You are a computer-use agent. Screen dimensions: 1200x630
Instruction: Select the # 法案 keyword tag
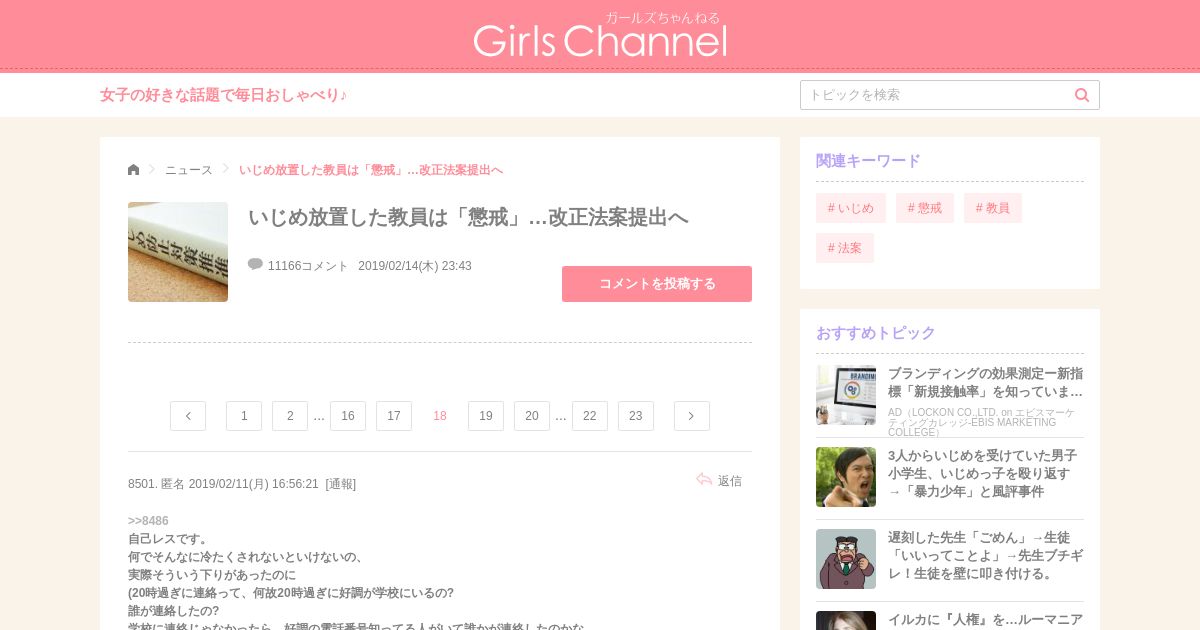click(845, 248)
